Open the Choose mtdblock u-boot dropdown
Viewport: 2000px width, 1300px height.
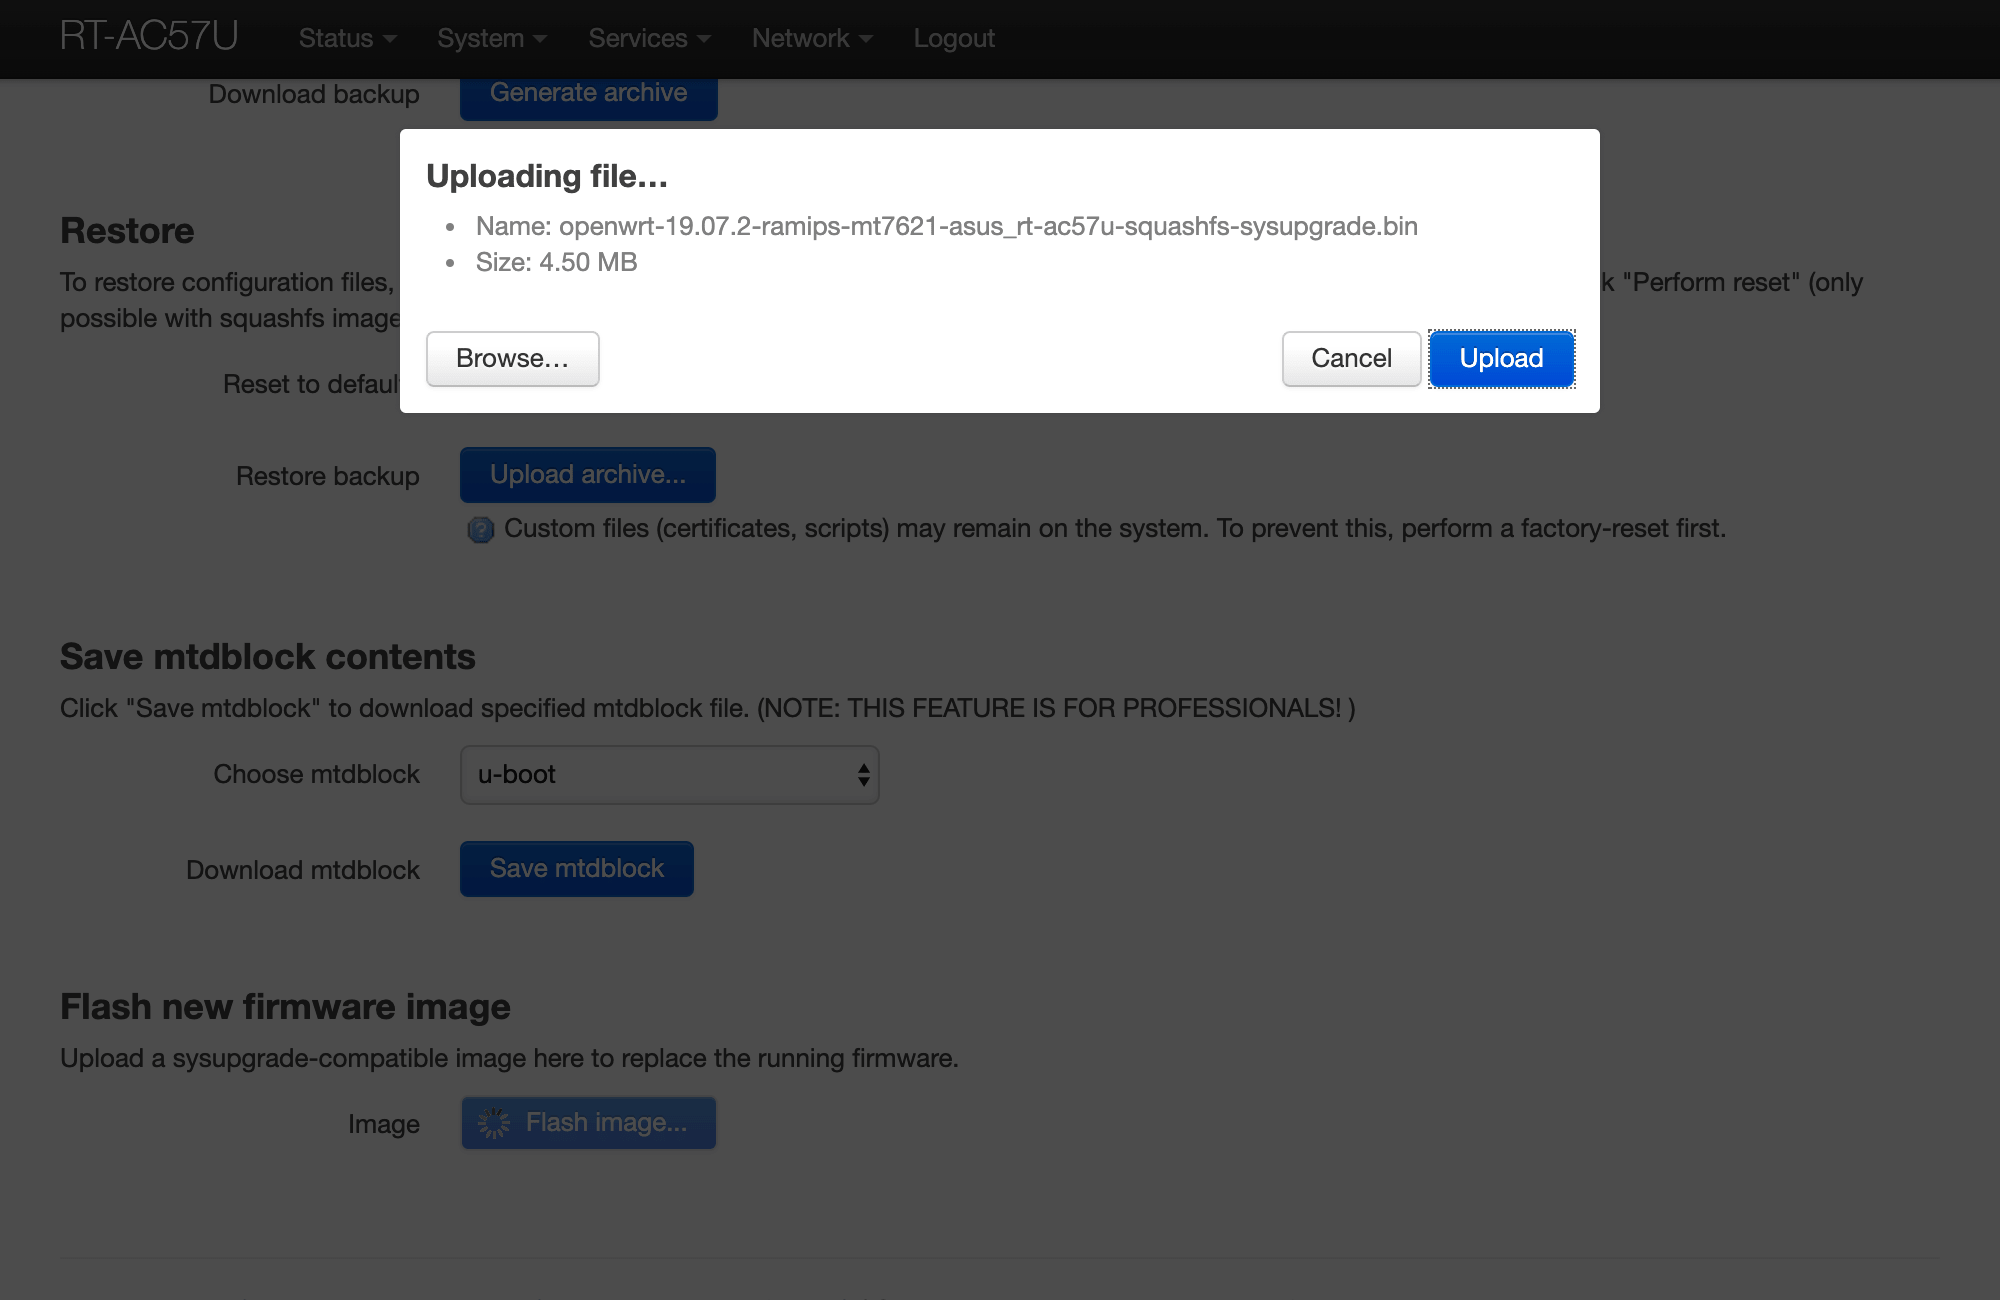click(668, 774)
